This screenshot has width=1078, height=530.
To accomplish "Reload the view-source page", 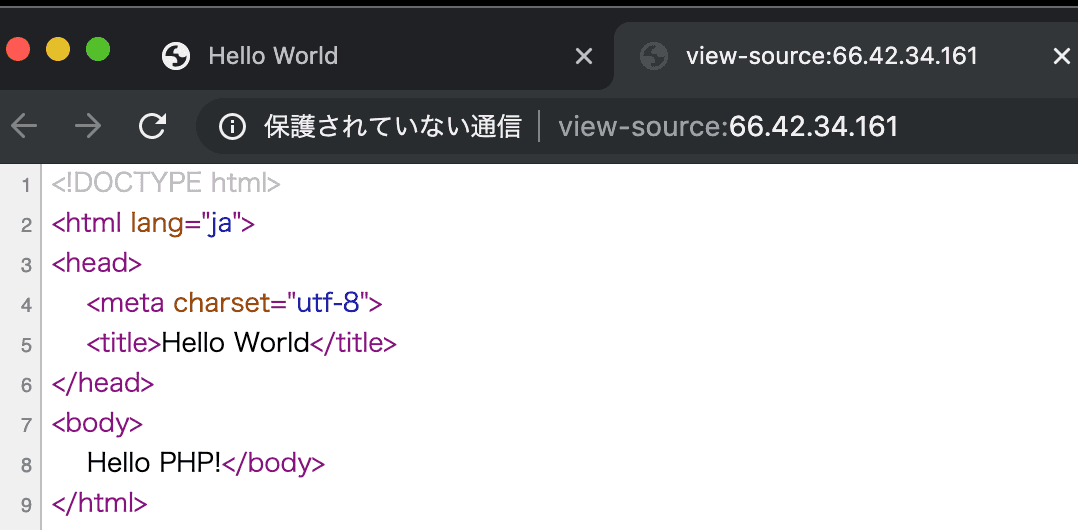I will point(152,126).
